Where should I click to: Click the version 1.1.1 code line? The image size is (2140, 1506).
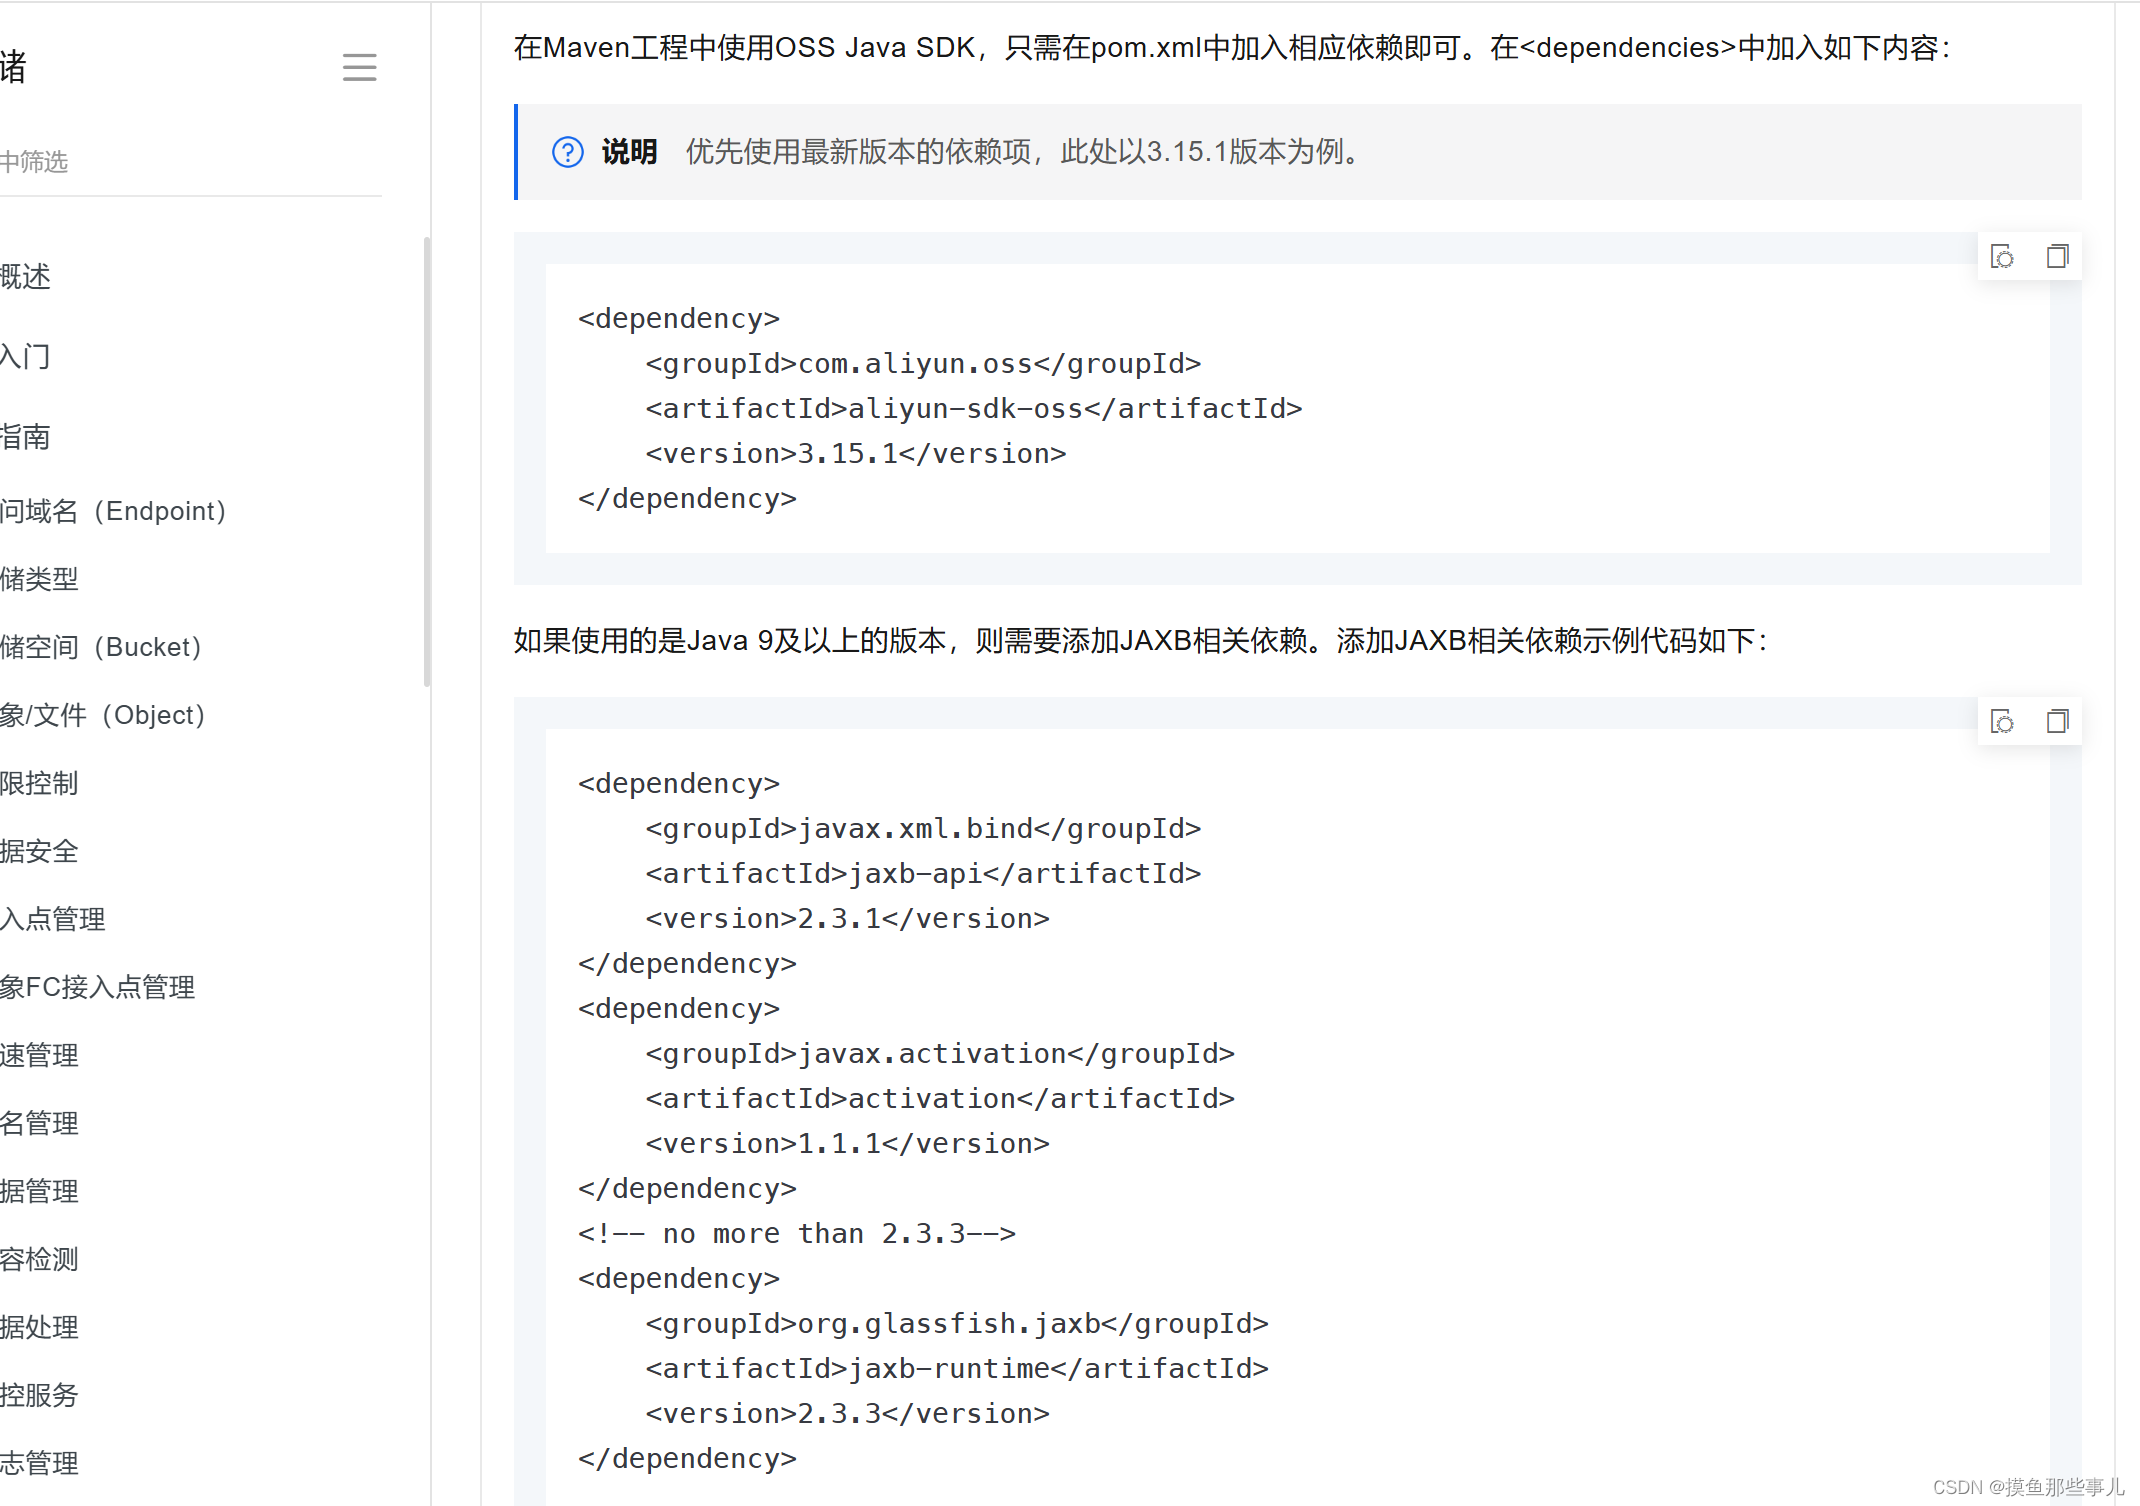[848, 1143]
